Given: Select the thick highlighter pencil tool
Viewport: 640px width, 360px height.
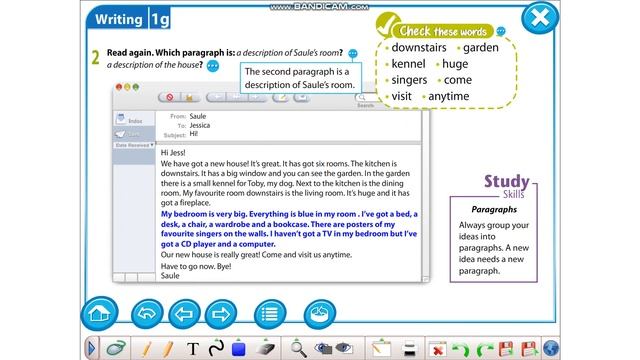Looking at the screenshot, I should 168,349.
